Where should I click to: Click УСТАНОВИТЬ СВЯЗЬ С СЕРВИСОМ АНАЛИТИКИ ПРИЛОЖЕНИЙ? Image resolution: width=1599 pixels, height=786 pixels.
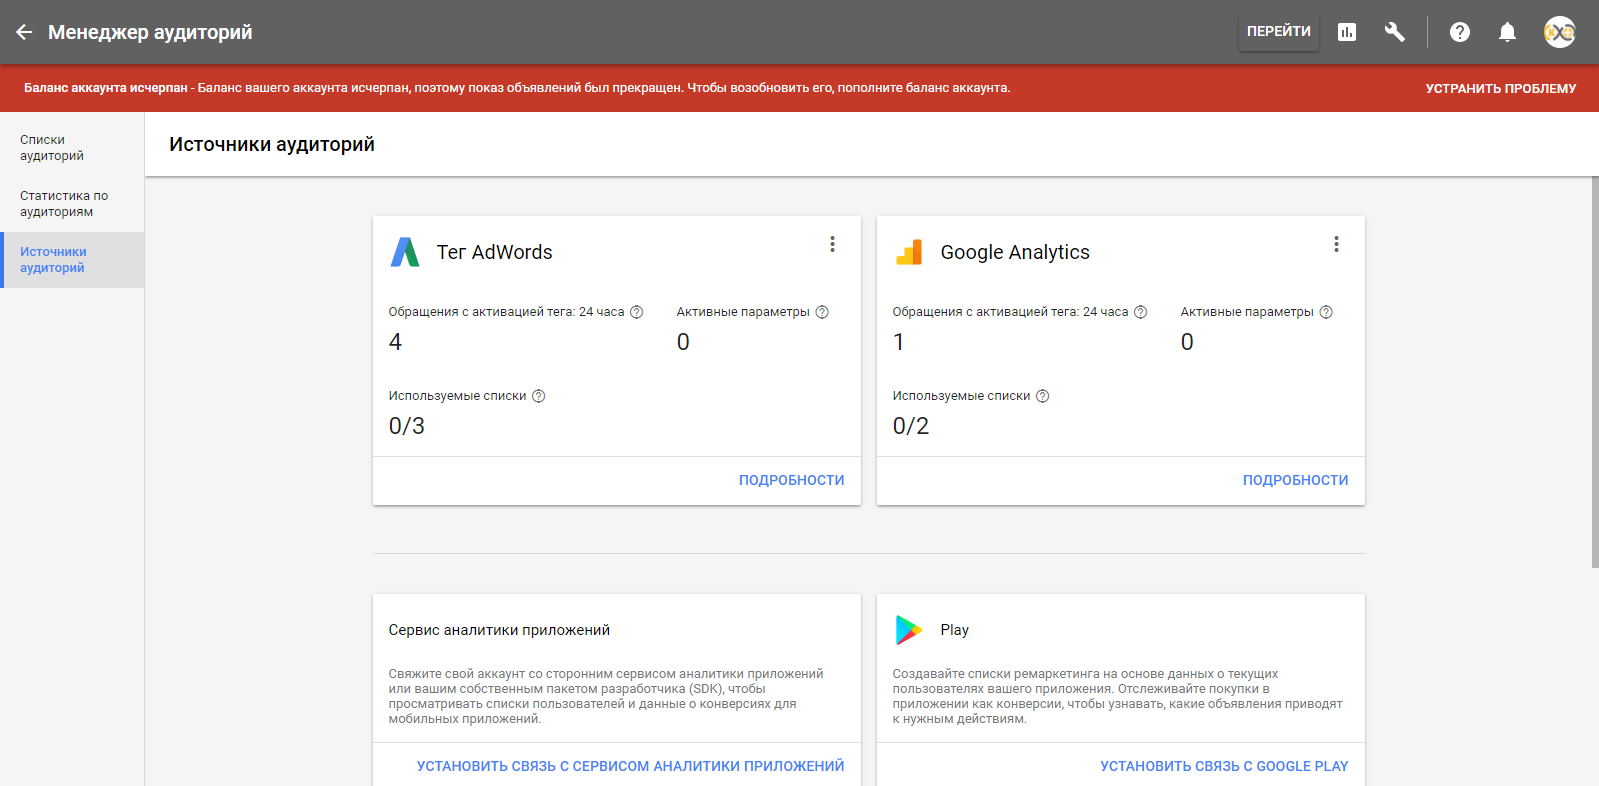[x=631, y=766]
